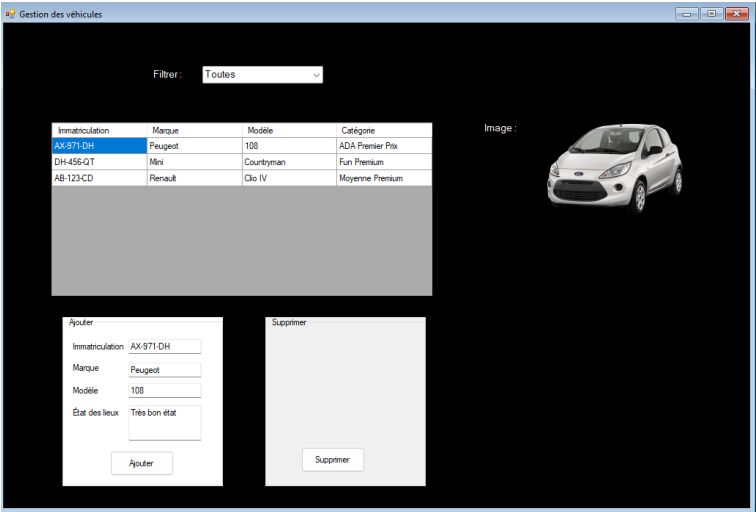The image size is (756, 512).
Task: Sort by Immatriculation column header
Action: click(x=99, y=130)
